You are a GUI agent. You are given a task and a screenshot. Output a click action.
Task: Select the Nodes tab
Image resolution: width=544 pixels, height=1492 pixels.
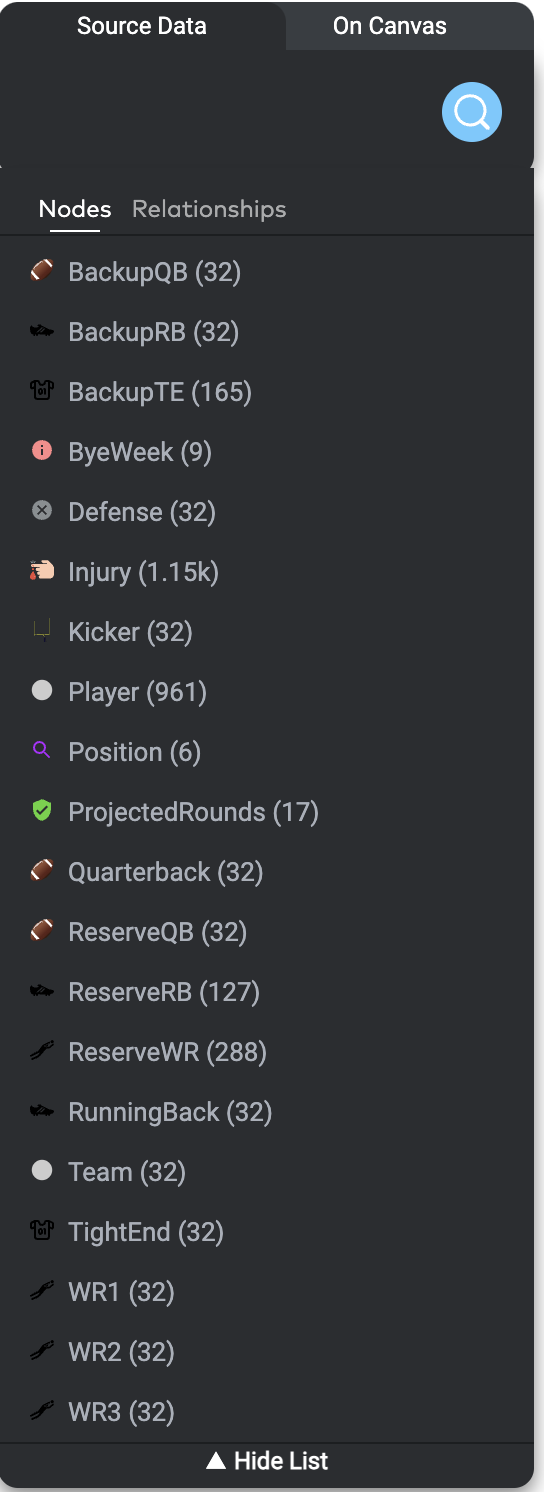[x=75, y=209]
